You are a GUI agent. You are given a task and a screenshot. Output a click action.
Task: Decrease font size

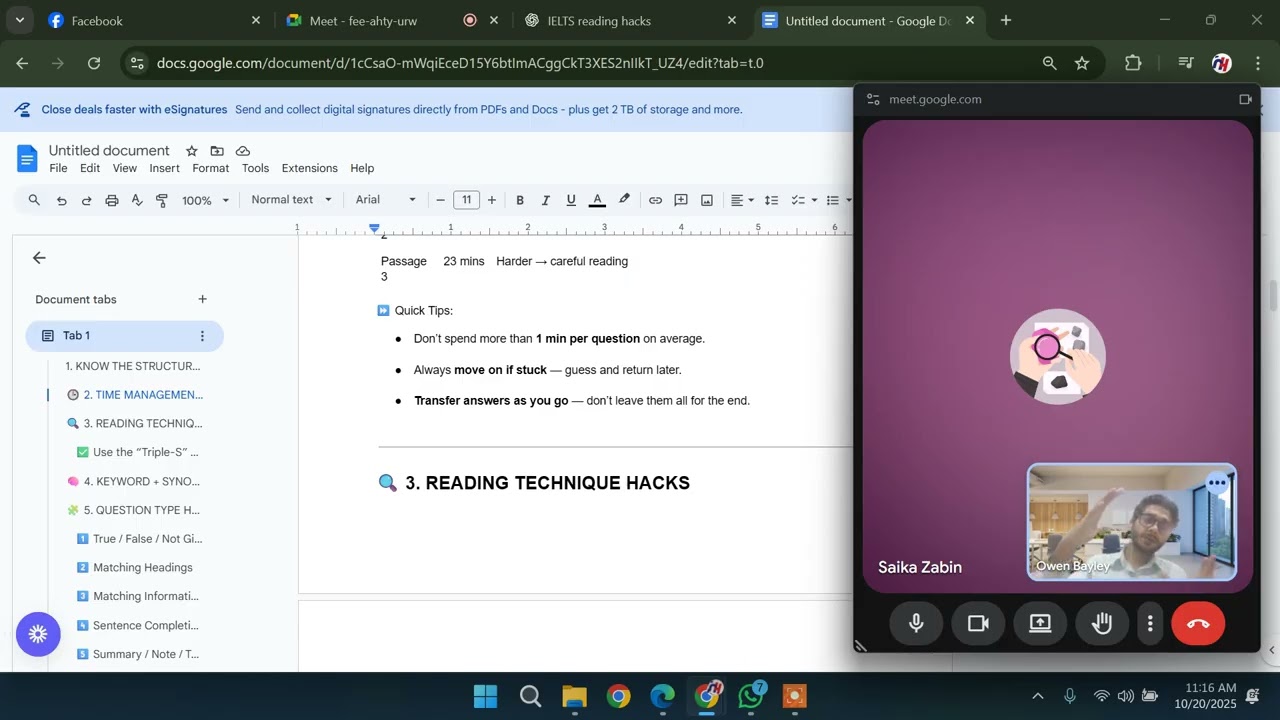[x=440, y=200]
